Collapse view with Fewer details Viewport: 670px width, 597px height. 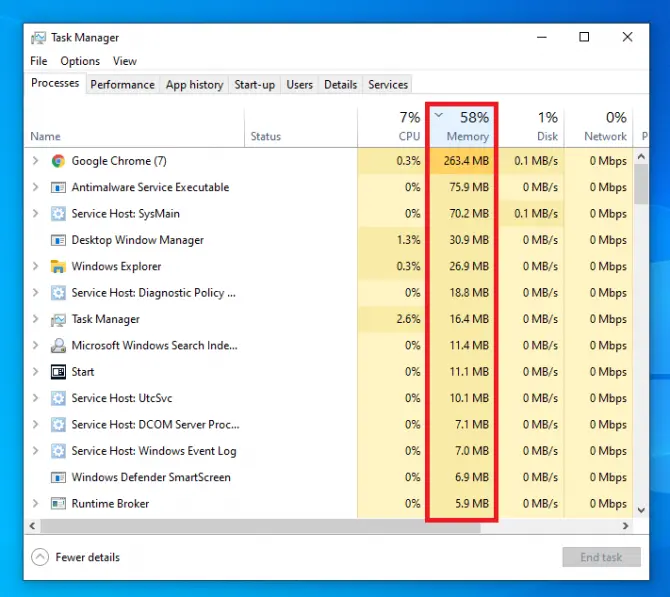tap(76, 557)
